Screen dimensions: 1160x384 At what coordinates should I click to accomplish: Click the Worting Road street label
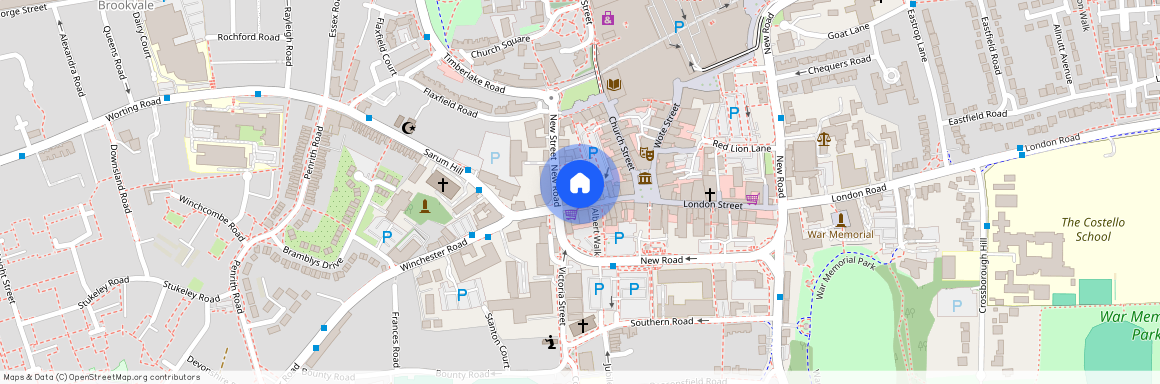tap(133, 110)
